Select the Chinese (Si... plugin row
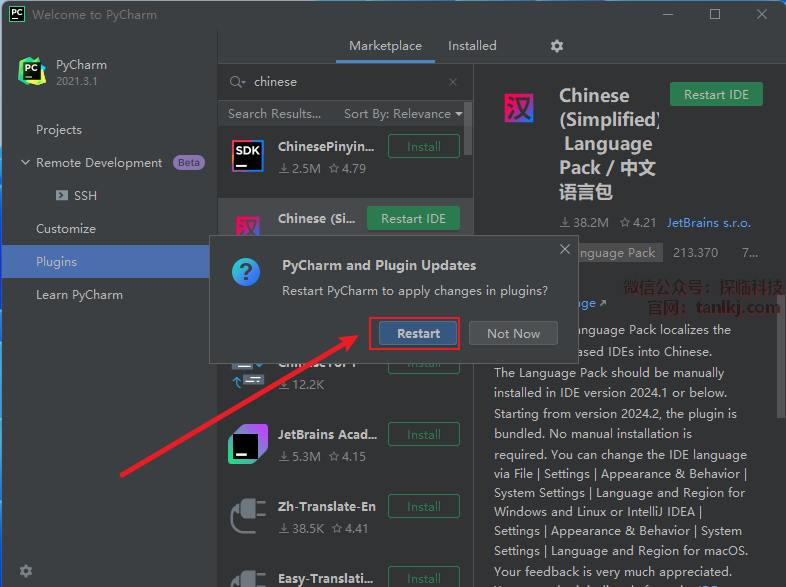Image resolution: width=786 pixels, height=587 pixels. pyautogui.click(x=345, y=217)
